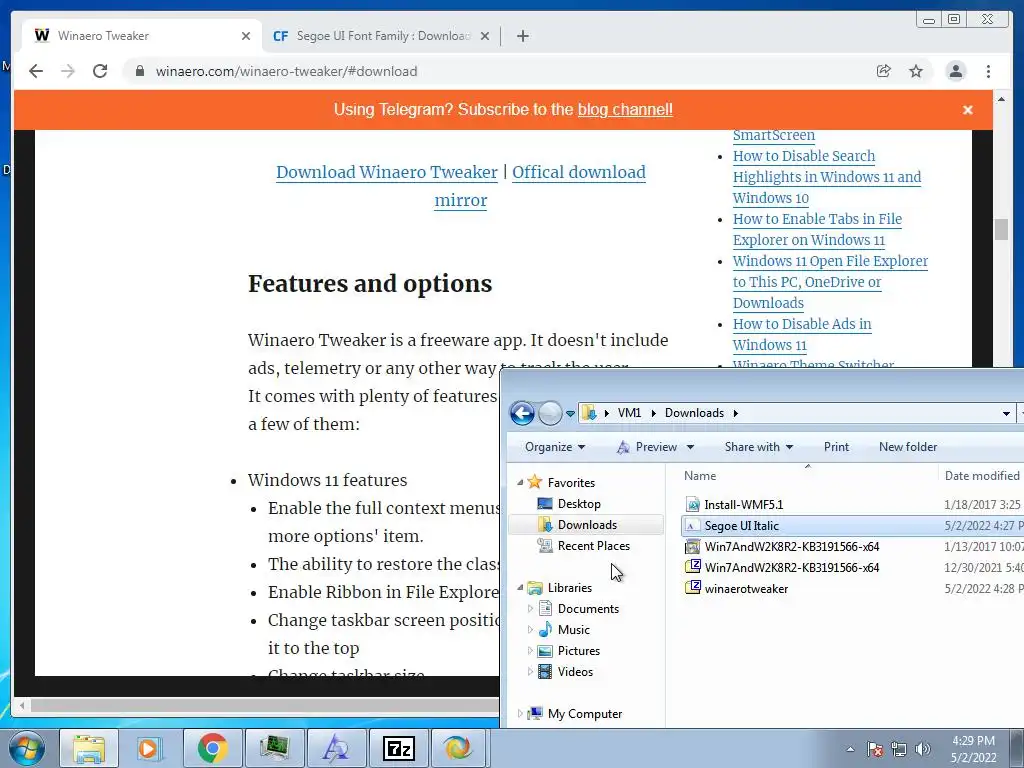Image resolution: width=1024 pixels, height=768 pixels.
Task: Open the address bar history dropdown in Explorer
Action: click(1006, 413)
